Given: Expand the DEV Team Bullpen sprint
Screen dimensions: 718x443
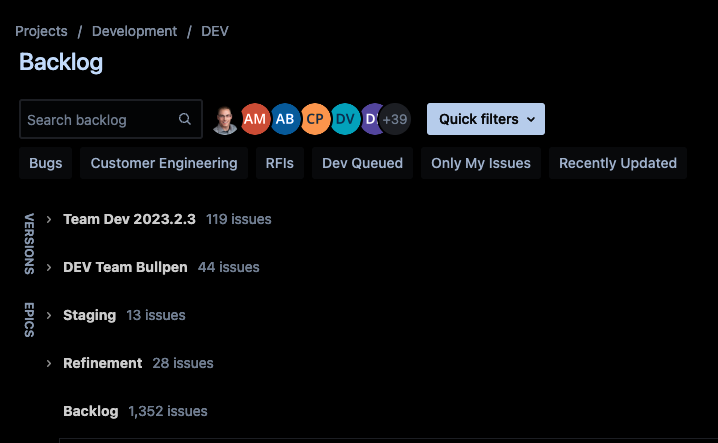Looking at the screenshot, I should click(49, 268).
